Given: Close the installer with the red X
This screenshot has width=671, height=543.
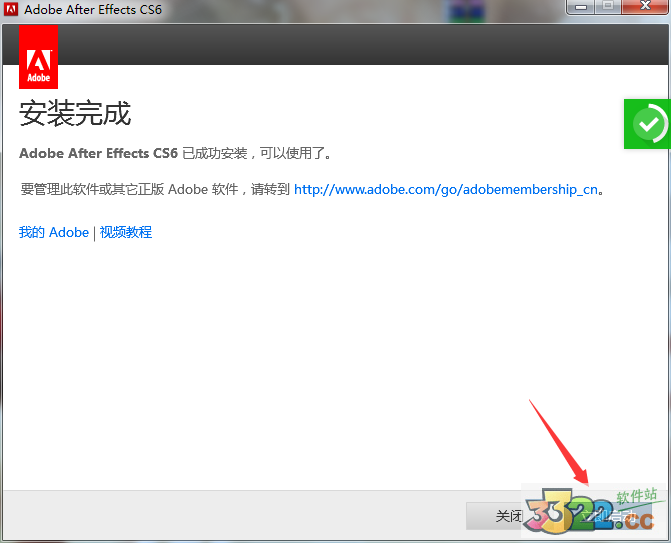Looking at the screenshot, I should tap(645, 7).
